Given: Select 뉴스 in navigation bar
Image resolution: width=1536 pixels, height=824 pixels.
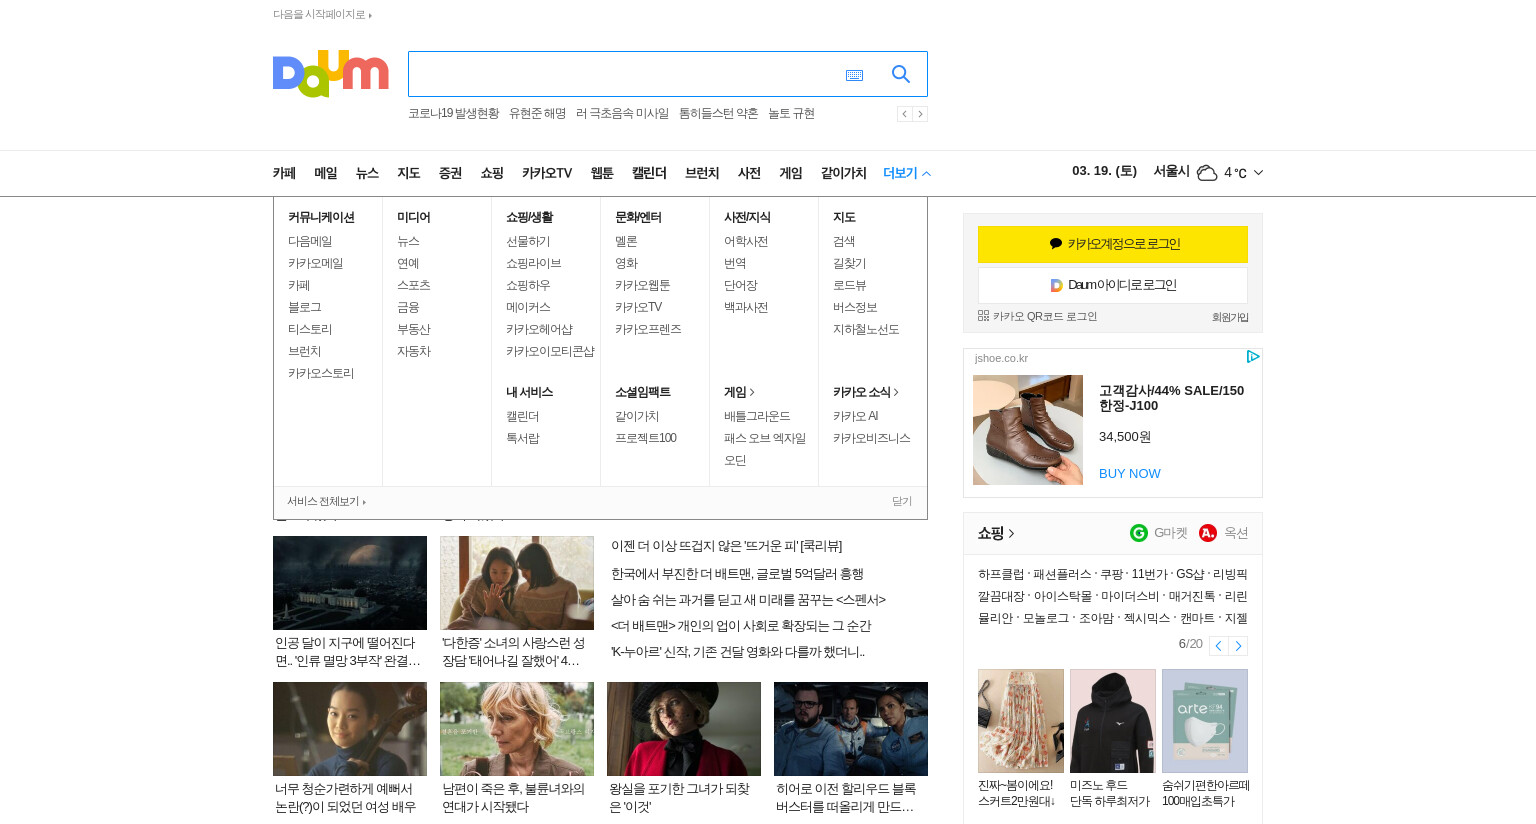Looking at the screenshot, I should pyautogui.click(x=367, y=173).
